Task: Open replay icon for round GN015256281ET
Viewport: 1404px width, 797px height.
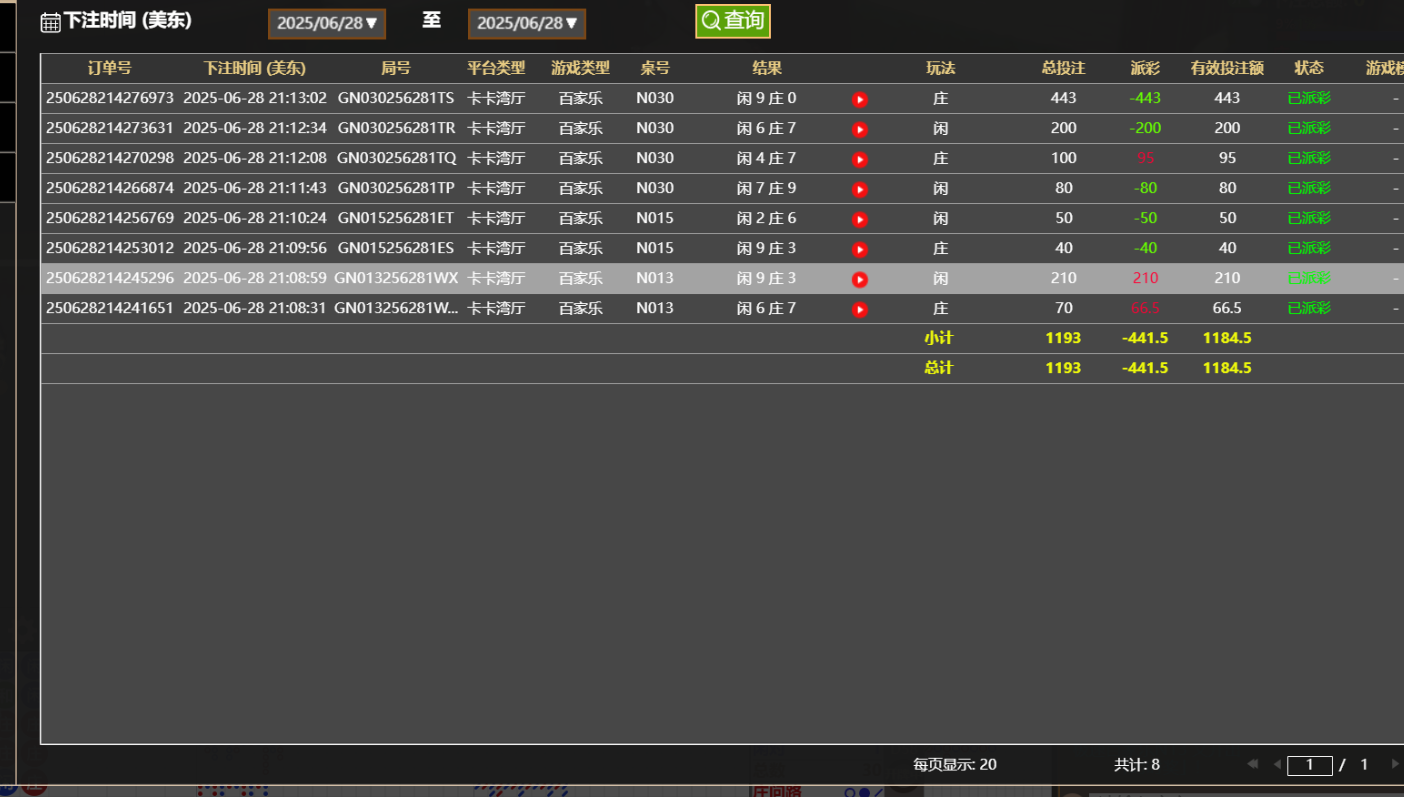Action: click(x=859, y=219)
